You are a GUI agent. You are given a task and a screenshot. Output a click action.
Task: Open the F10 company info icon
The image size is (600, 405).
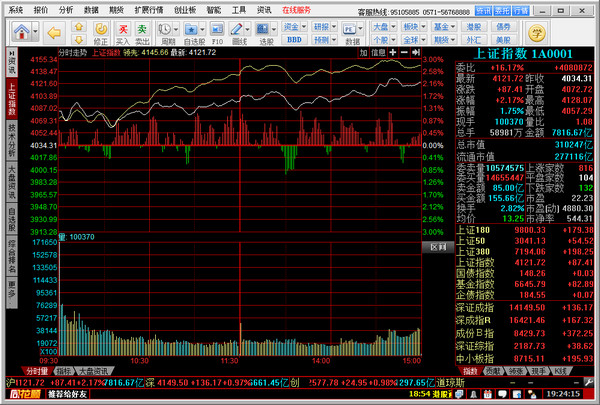[217, 29]
